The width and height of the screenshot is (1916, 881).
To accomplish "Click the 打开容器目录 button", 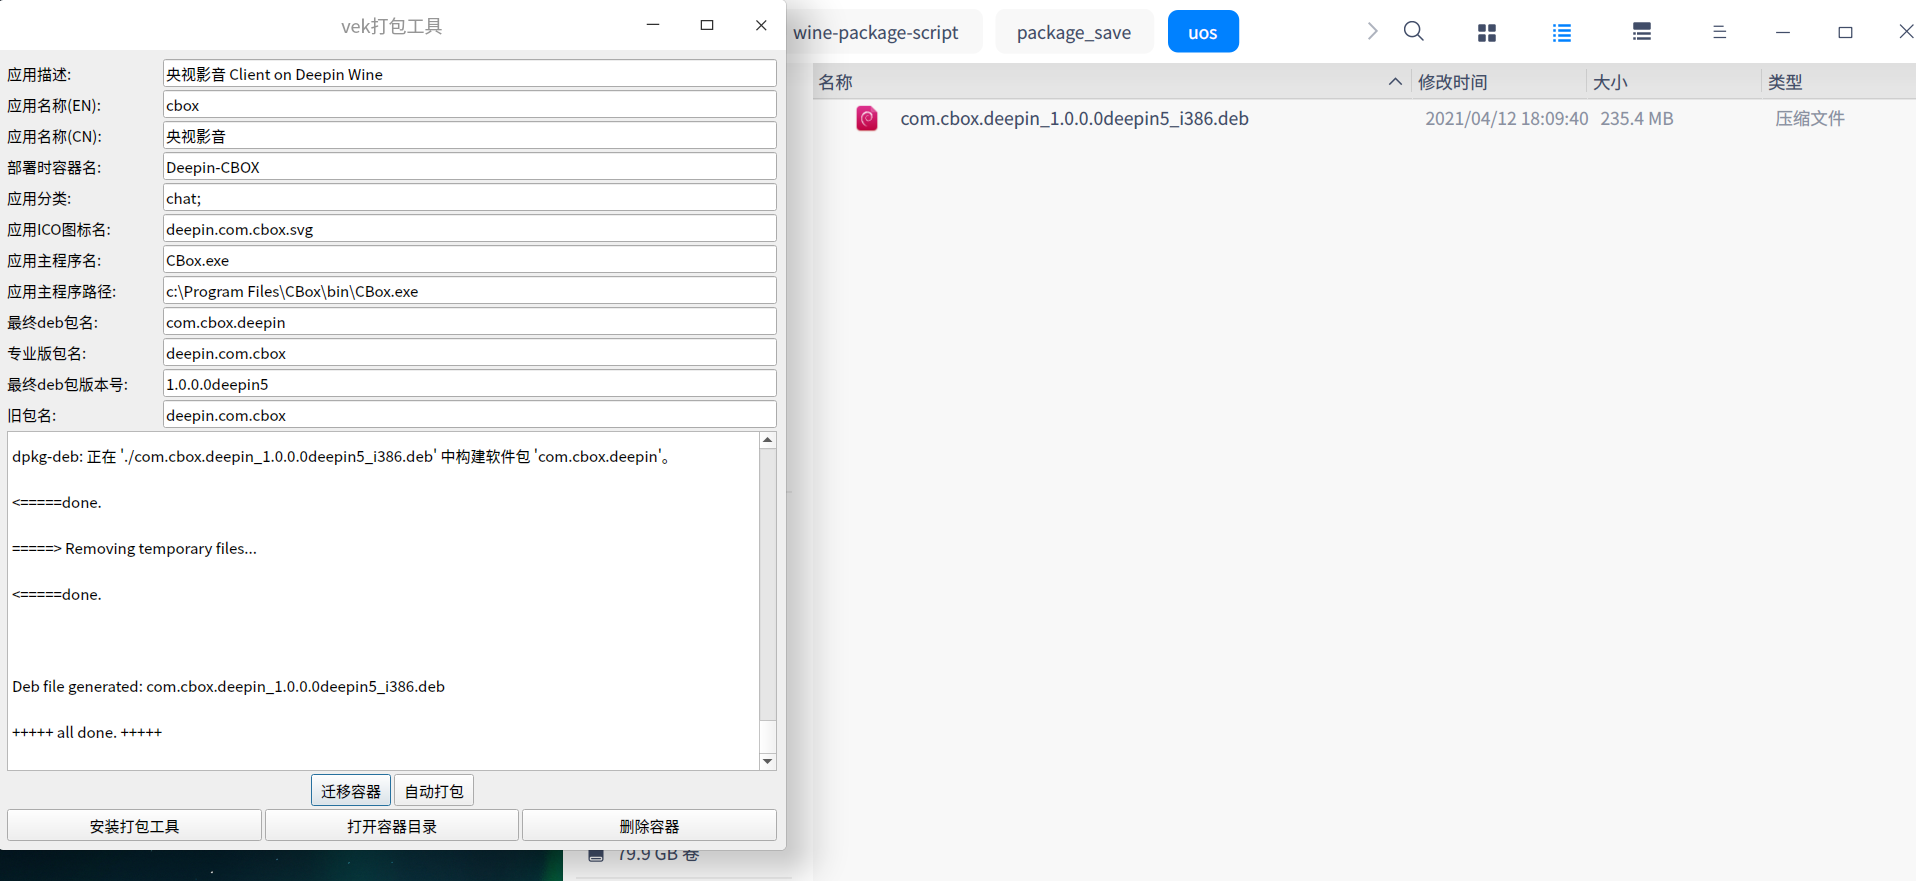I will tap(392, 826).
